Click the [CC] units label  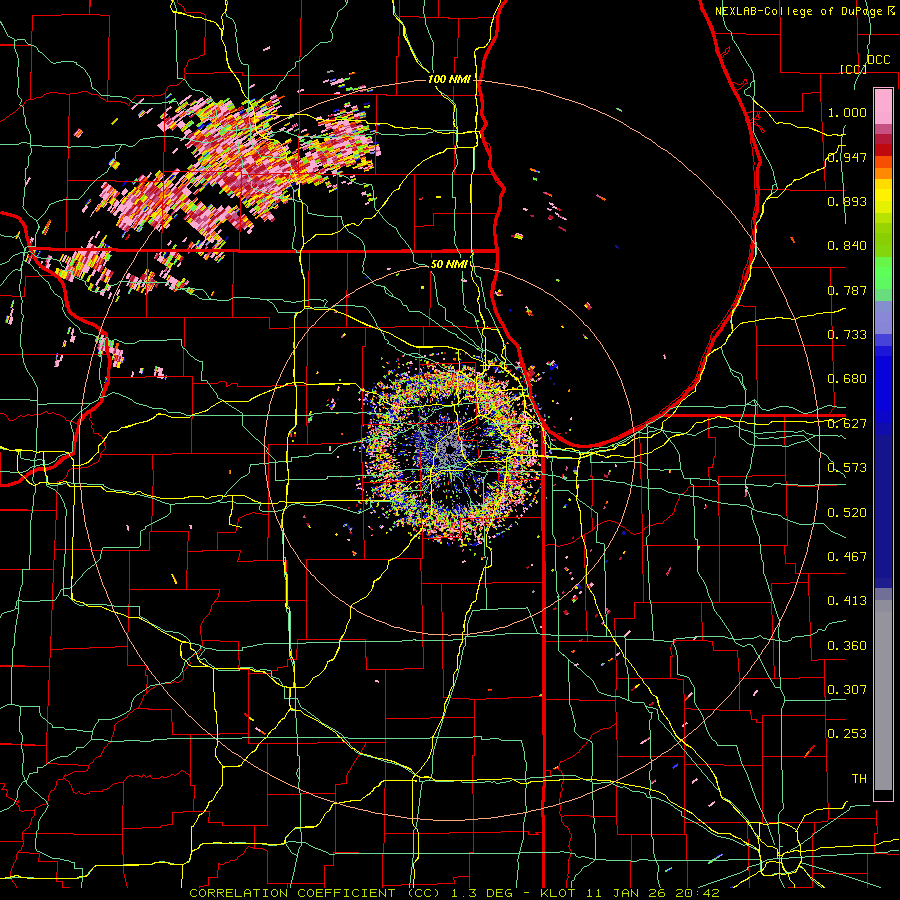853,69
